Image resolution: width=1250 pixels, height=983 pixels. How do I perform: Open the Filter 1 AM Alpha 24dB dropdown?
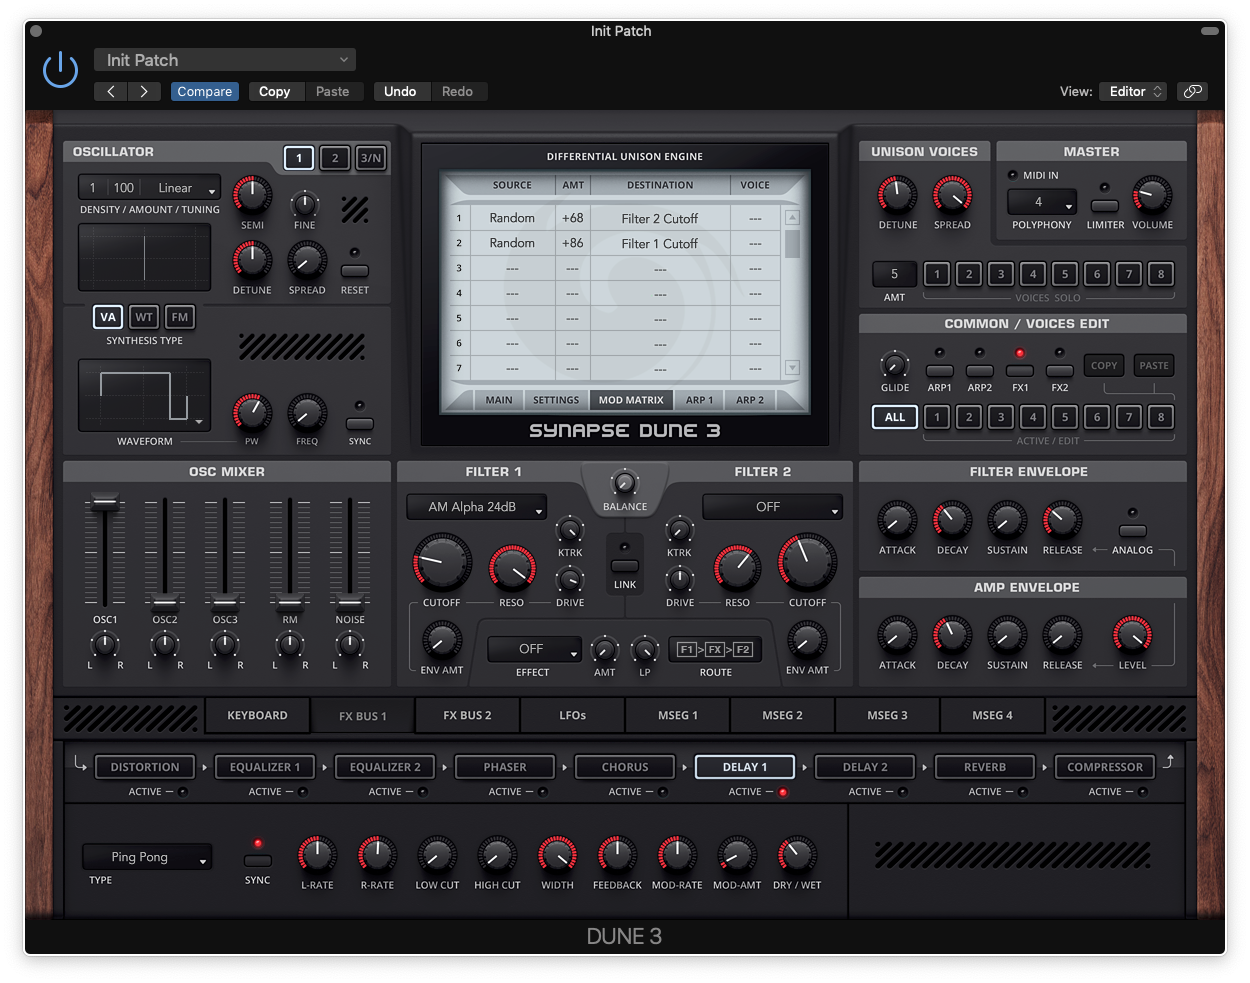pos(476,507)
